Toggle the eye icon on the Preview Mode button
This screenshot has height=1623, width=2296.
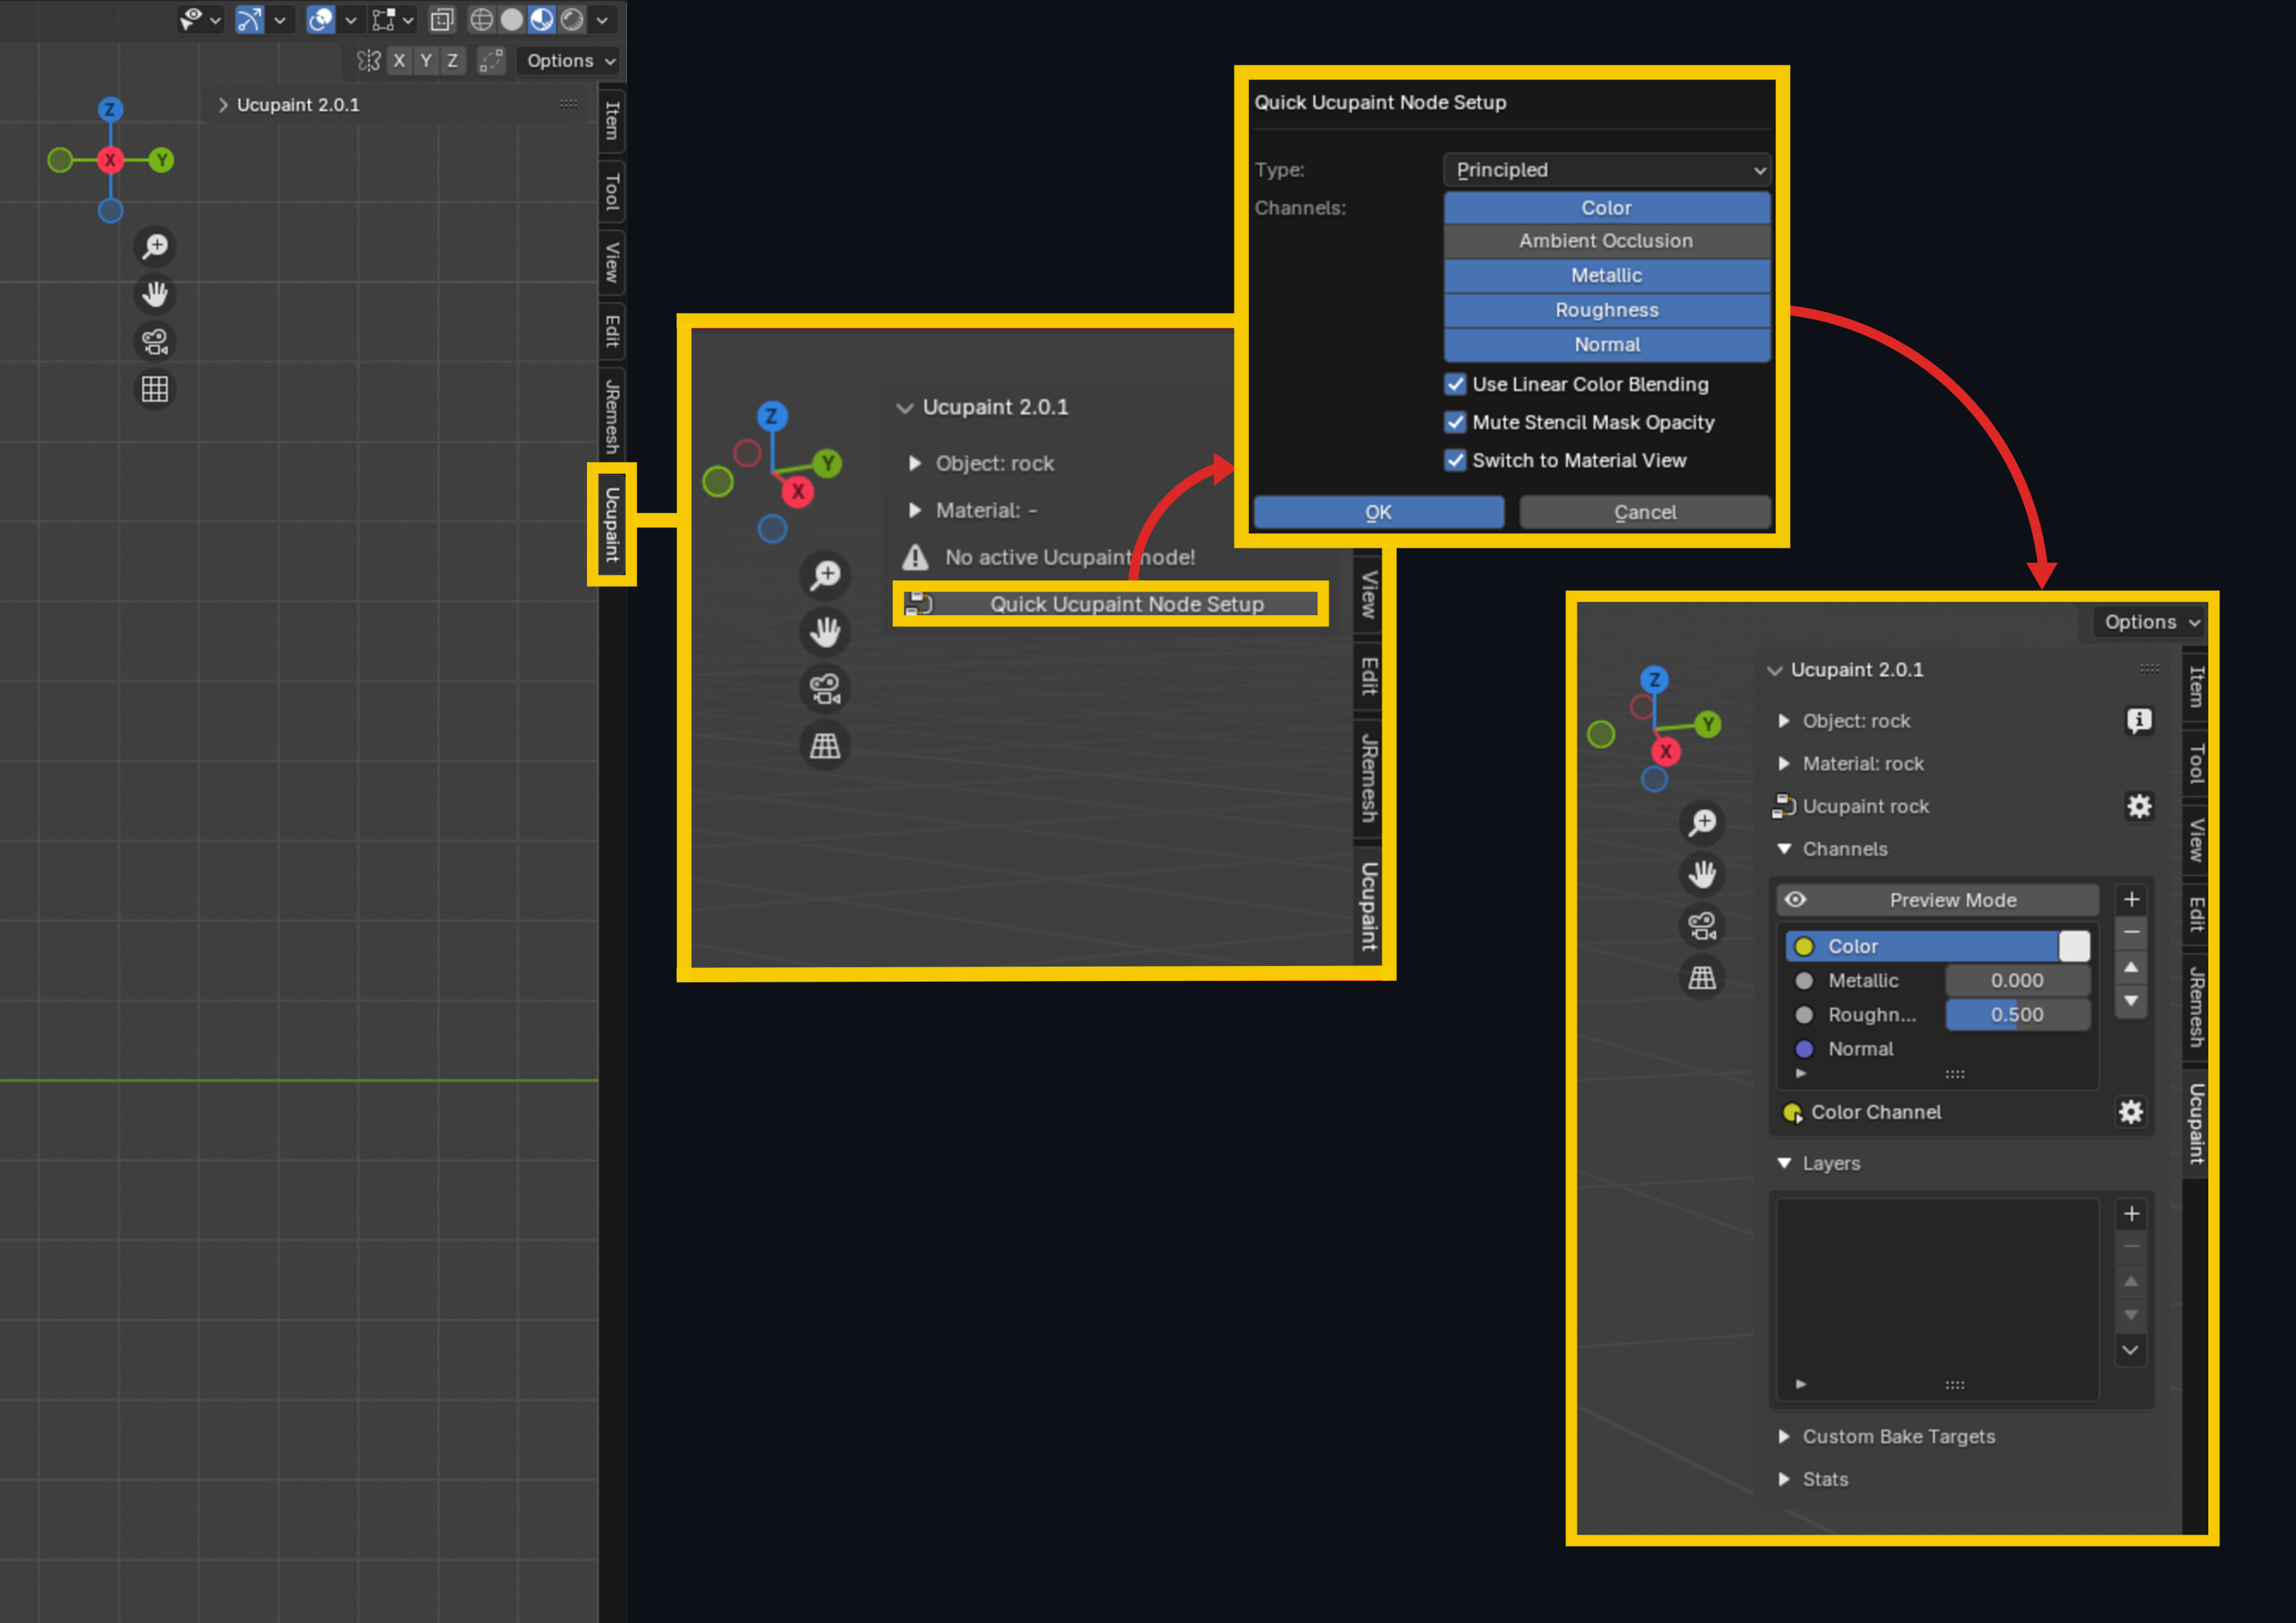tap(1796, 899)
